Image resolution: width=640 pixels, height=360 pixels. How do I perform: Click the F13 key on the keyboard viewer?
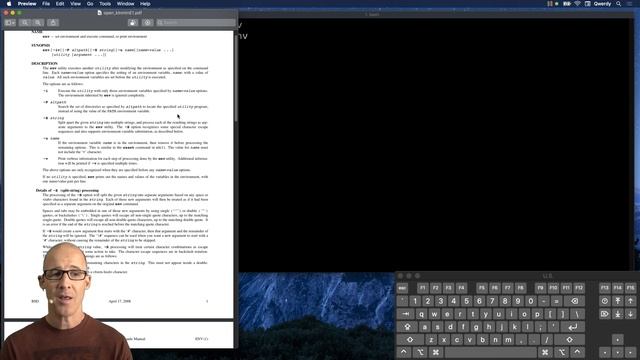(x=604, y=288)
